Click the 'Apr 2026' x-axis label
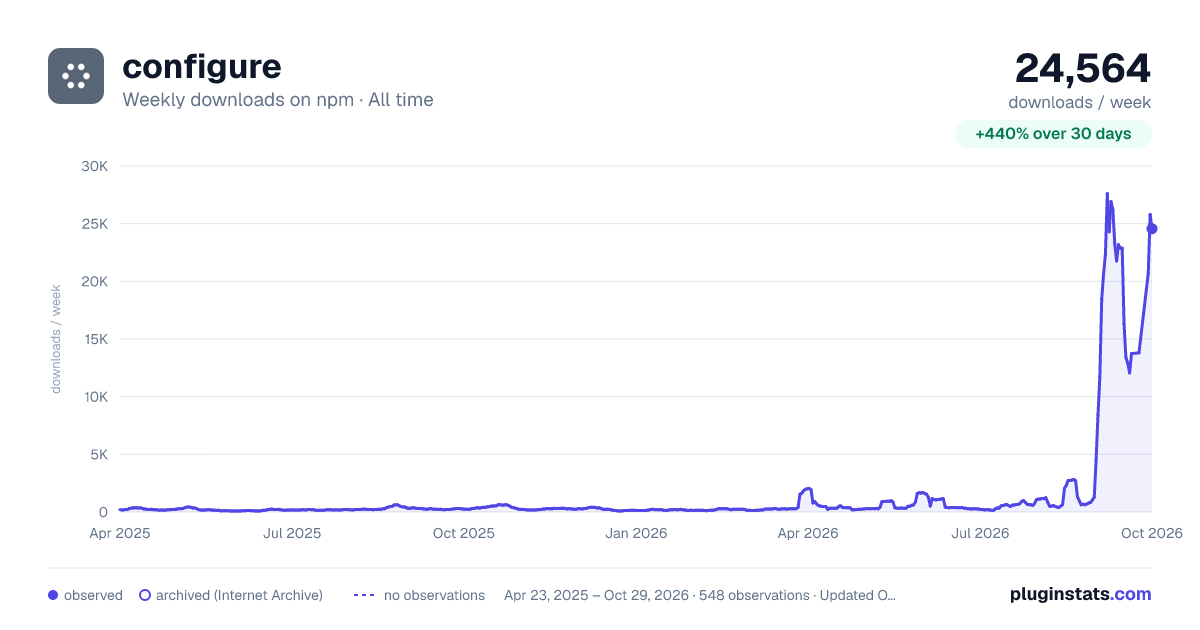The height and width of the screenshot is (630, 1200). pos(808,533)
